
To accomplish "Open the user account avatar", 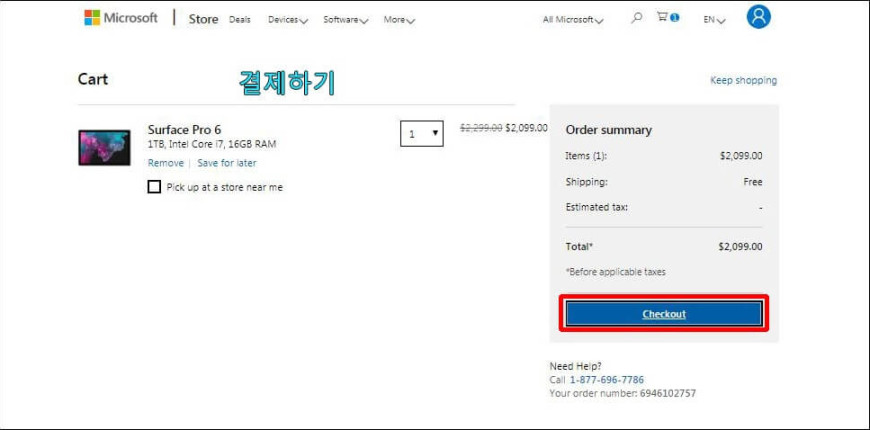I will [x=758, y=17].
